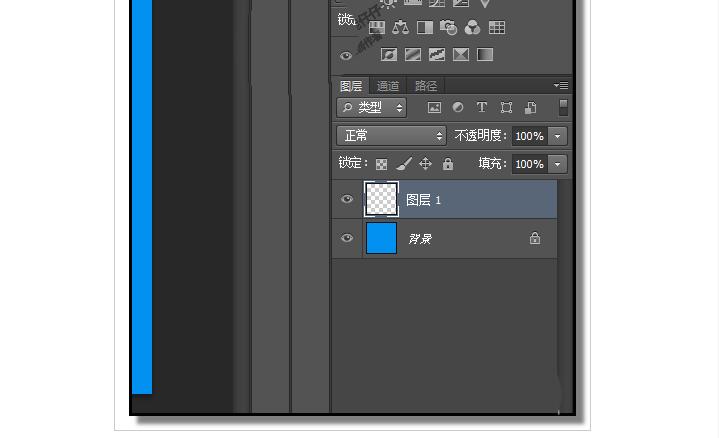Open the Layers panel flyout menu
This screenshot has width=719, height=438.
click(561, 85)
